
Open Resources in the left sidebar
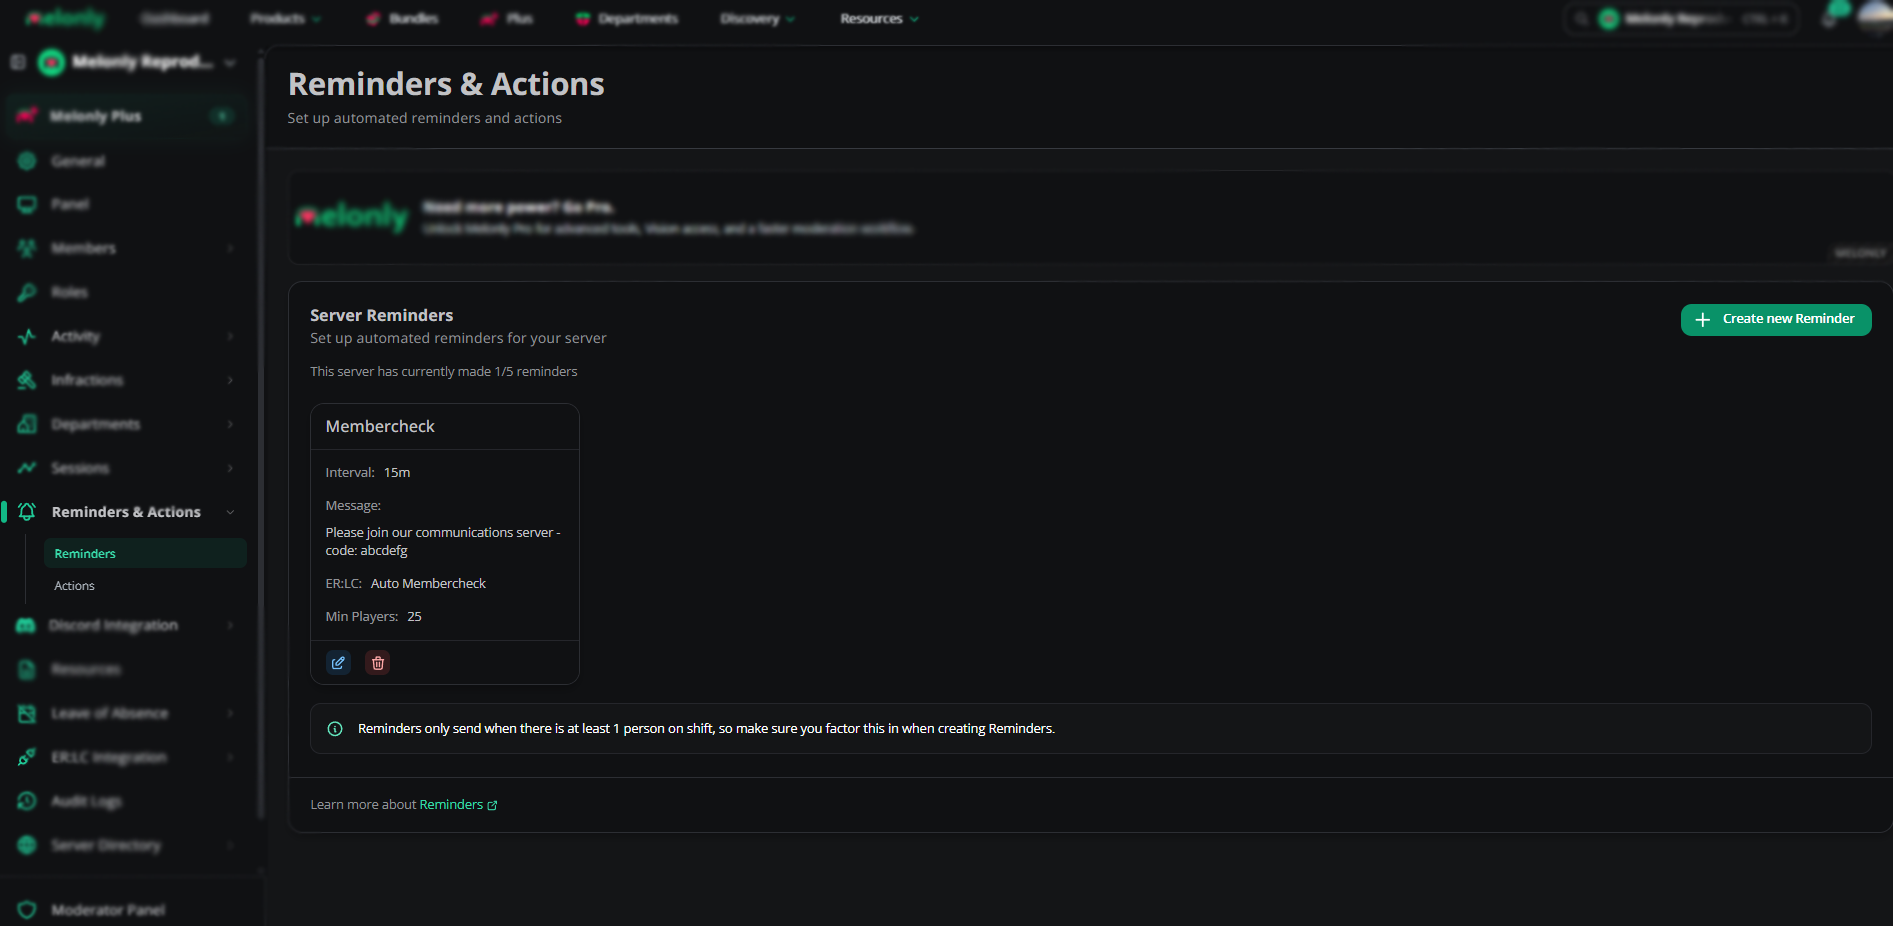point(86,669)
